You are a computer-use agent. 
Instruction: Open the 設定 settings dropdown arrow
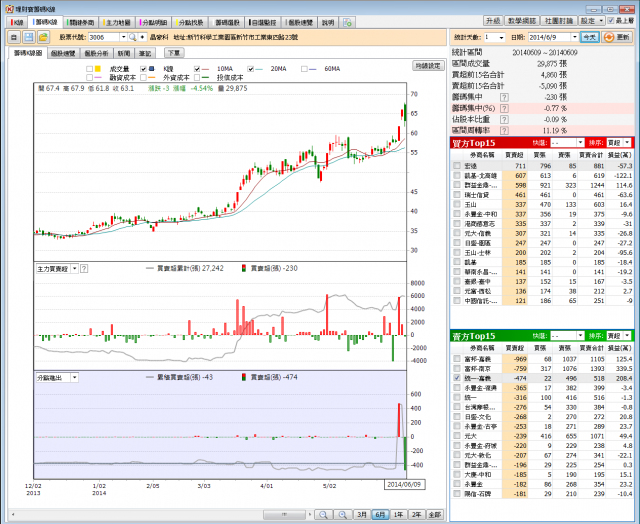coord(601,20)
